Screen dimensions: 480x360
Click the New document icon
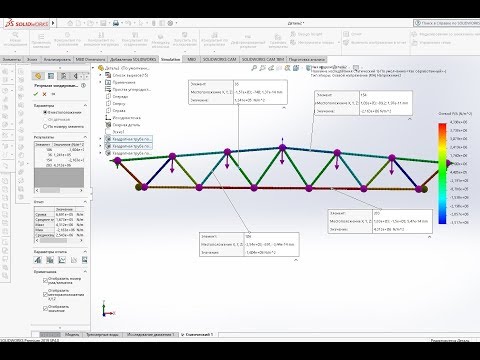tap(78, 23)
